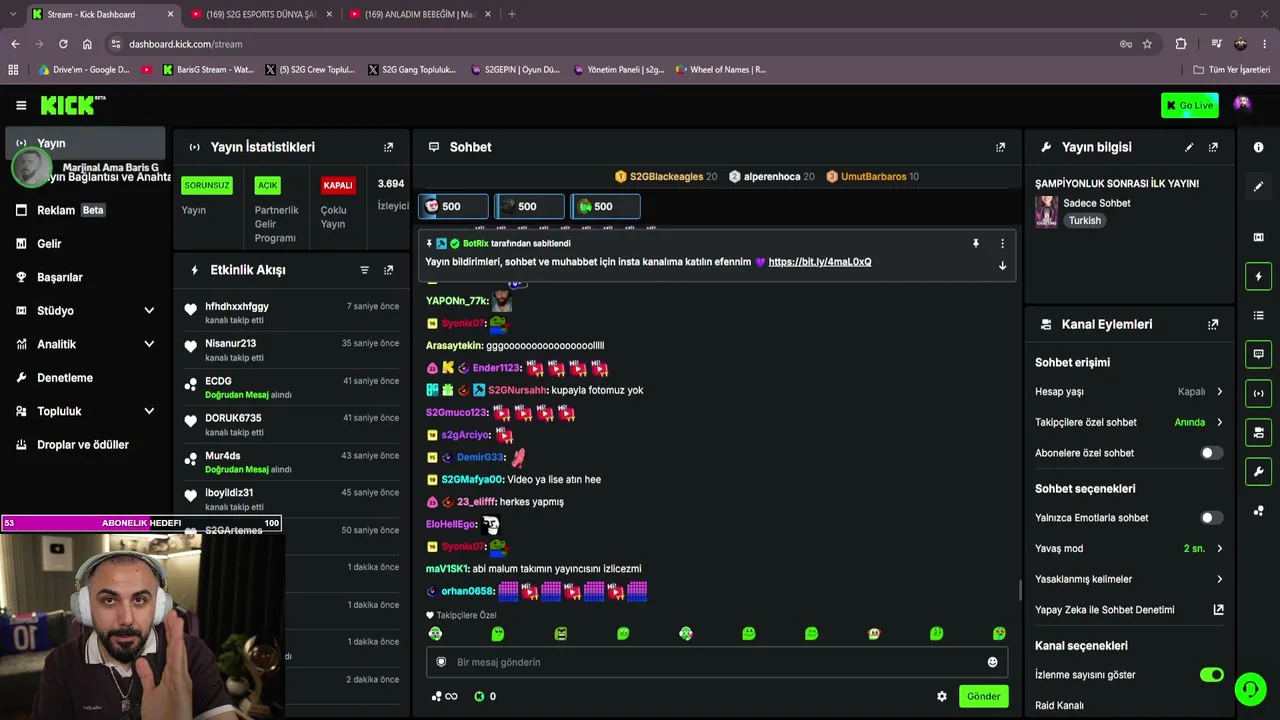Pop out the Yayın bilgisi panel

(x=1213, y=147)
